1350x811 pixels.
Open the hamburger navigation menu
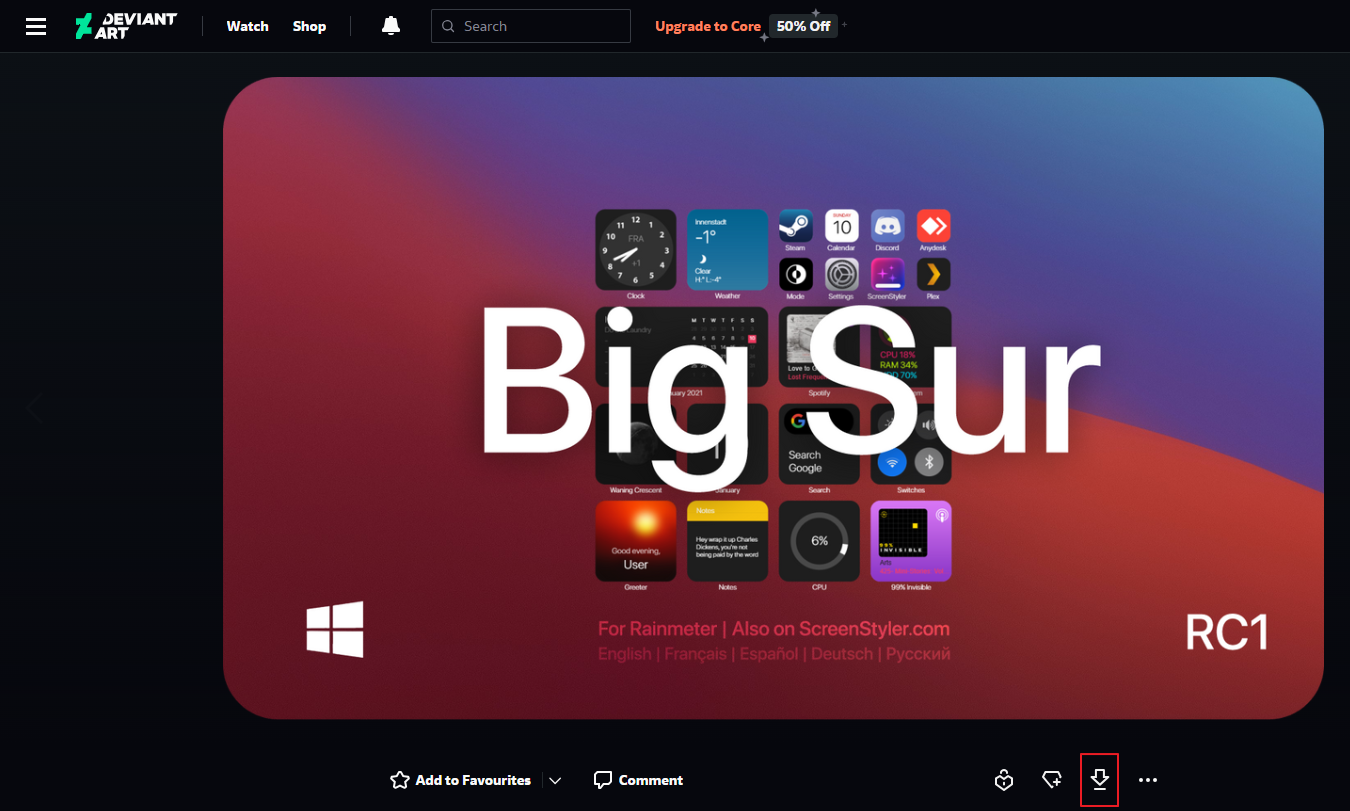pyautogui.click(x=36, y=26)
